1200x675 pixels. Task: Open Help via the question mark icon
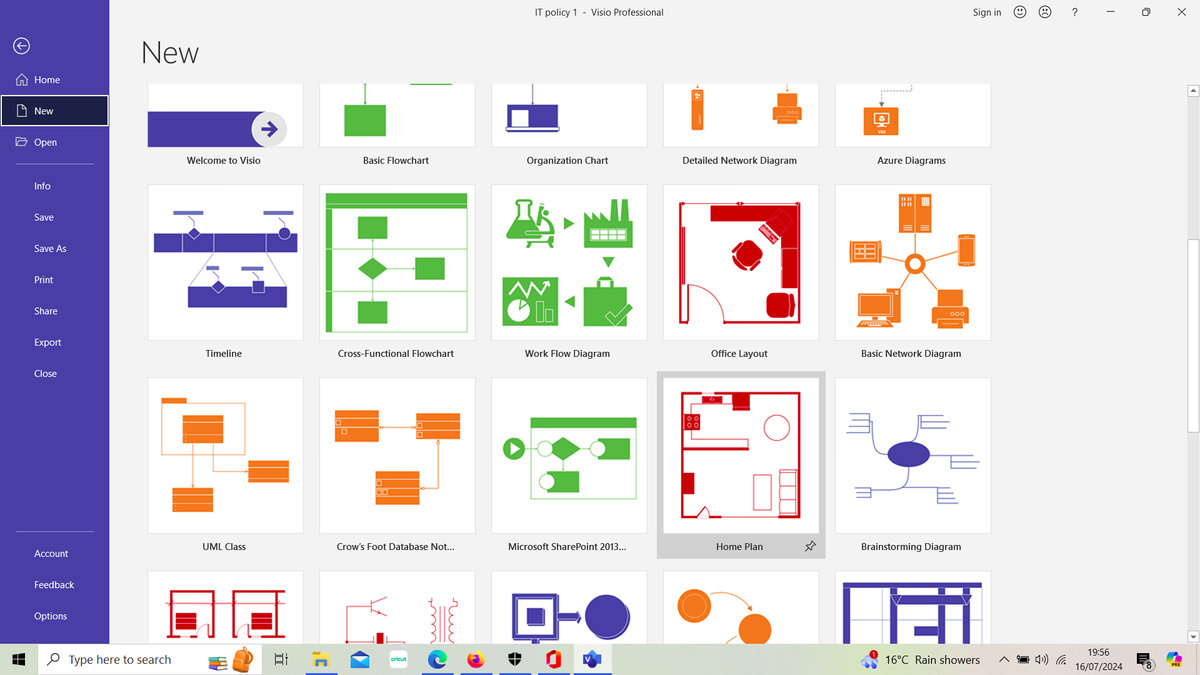click(x=1074, y=12)
